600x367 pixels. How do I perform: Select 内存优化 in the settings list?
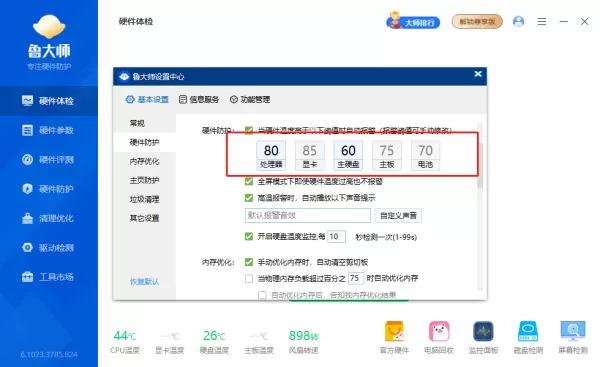point(144,161)
